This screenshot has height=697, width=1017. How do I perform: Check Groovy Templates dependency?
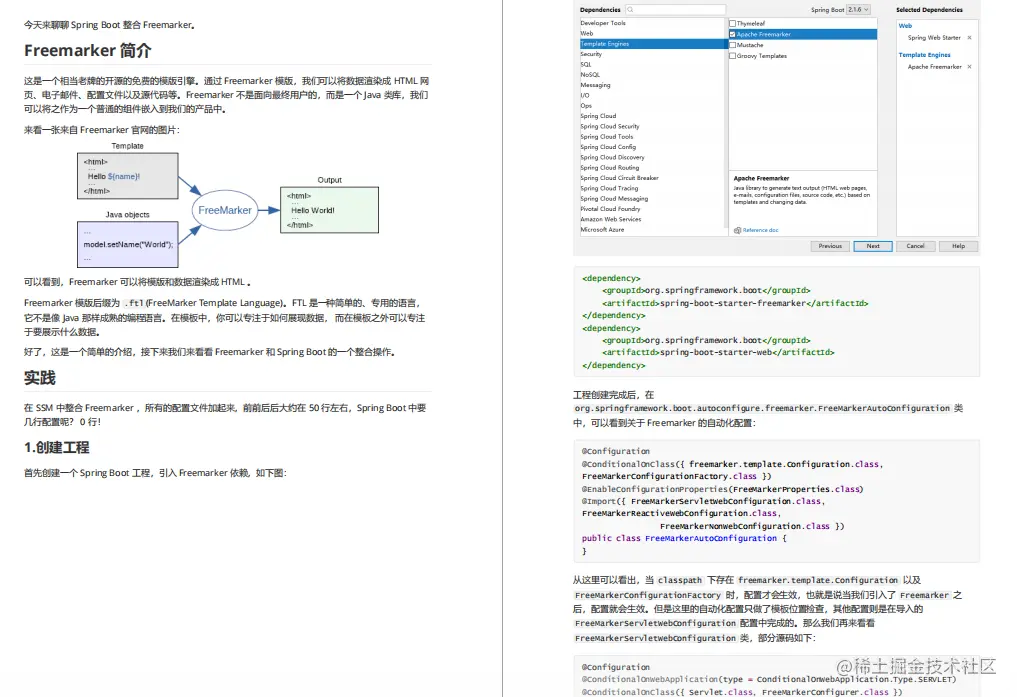(x=733, y=56)
